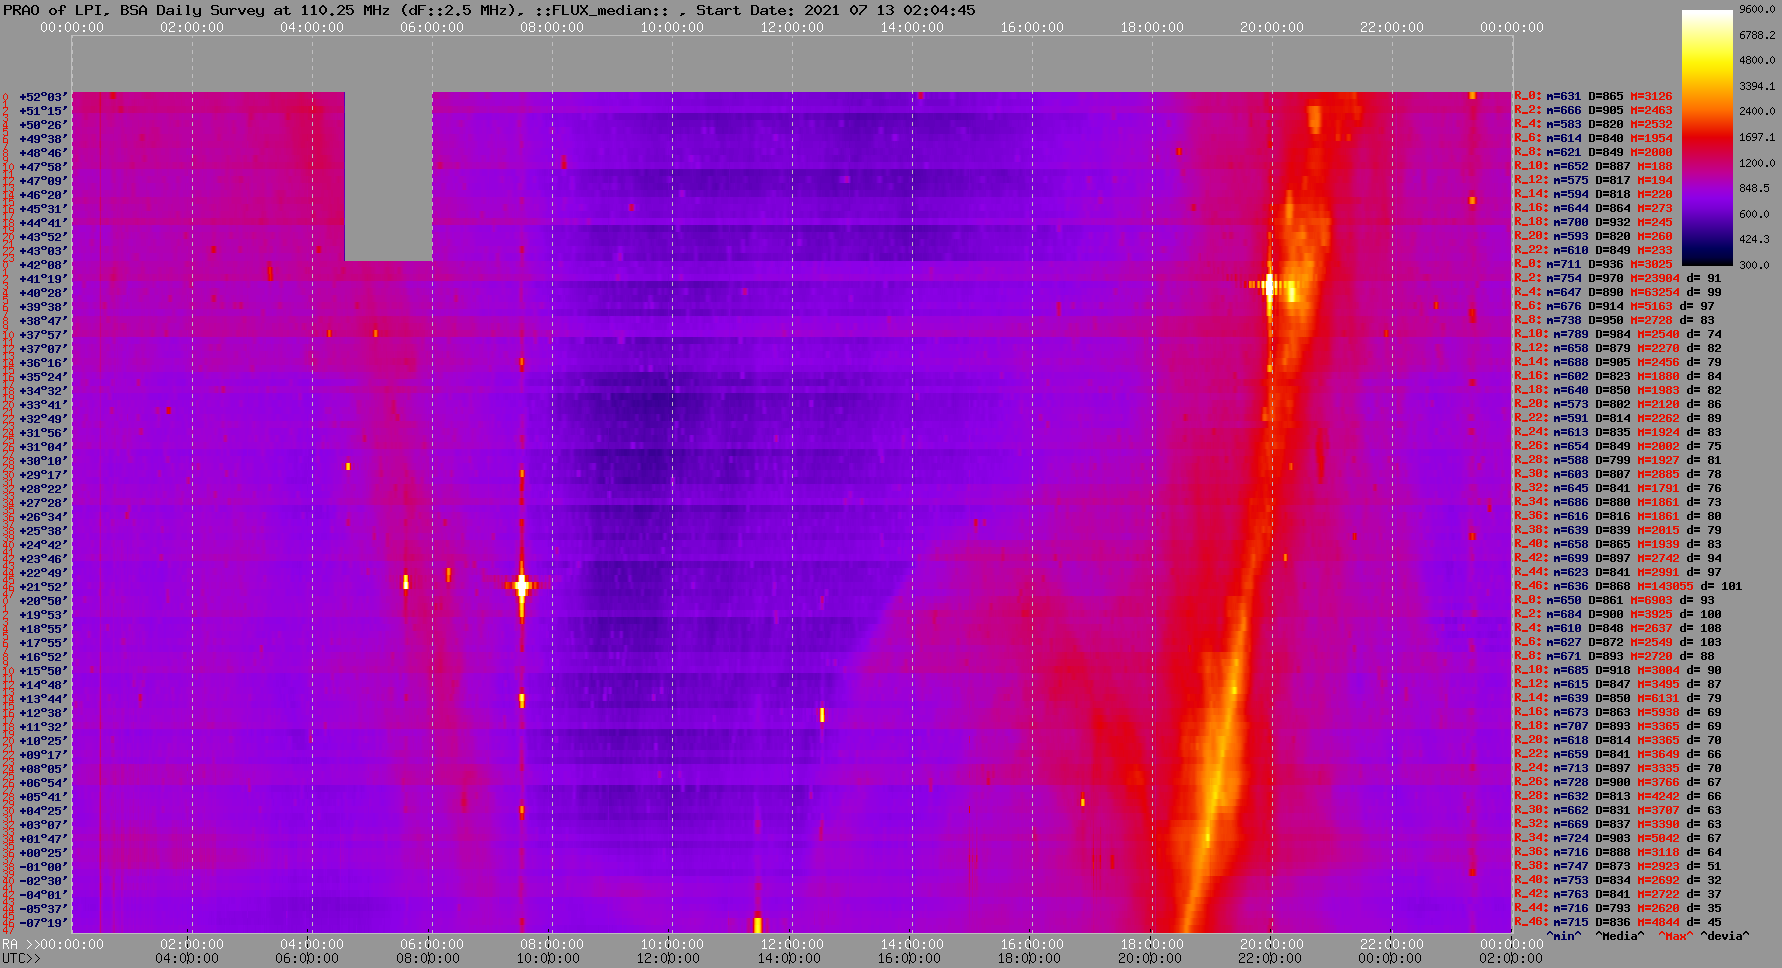This screenshot has width=1782, height=968.
Task: Click the UTC>> axis label
Action: tap(22, 959)
